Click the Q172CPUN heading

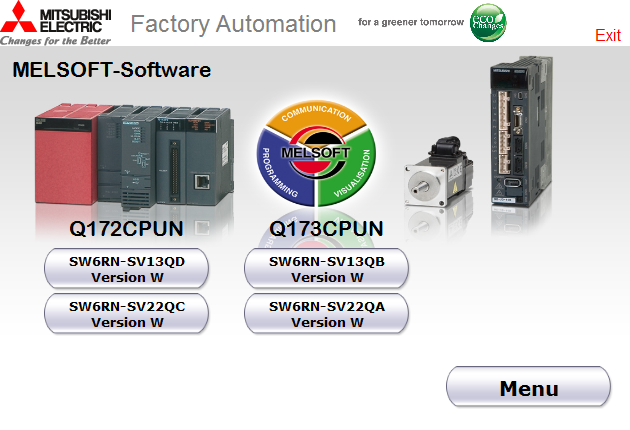coord(126,229)
